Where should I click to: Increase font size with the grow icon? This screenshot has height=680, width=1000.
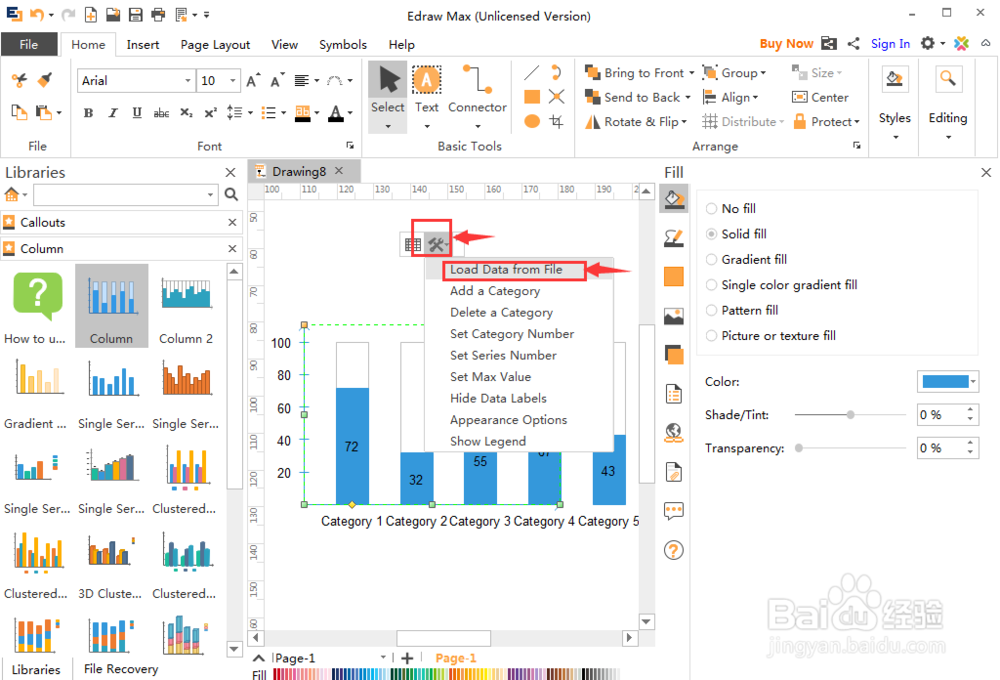(x=253, y=80)
